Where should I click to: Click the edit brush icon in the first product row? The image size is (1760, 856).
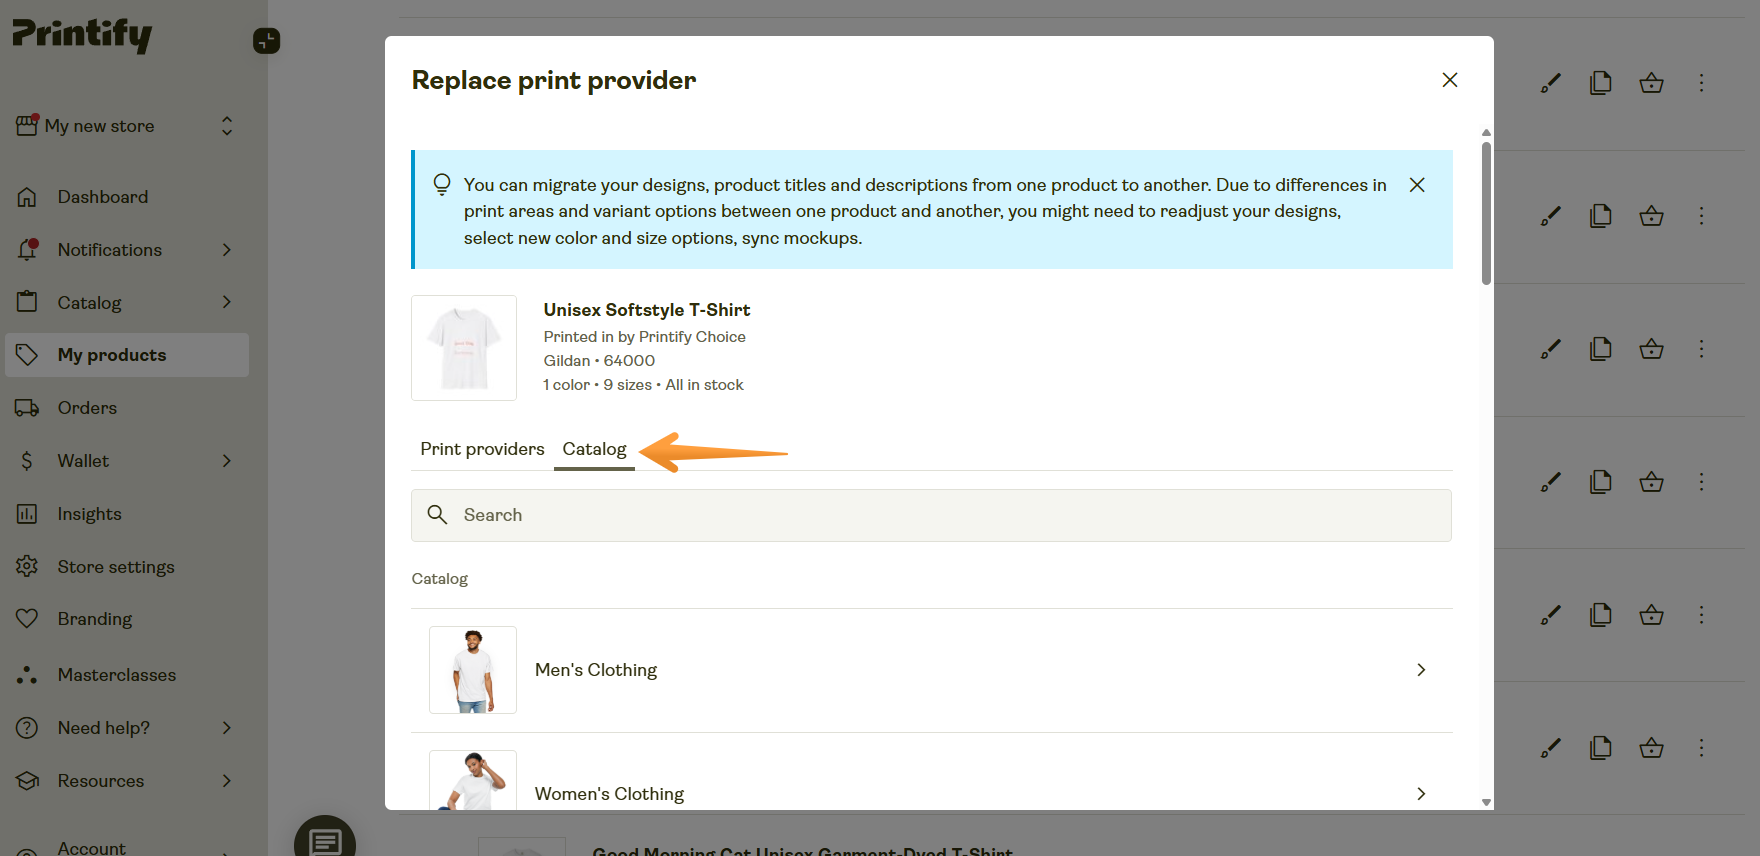[1551, 83]
